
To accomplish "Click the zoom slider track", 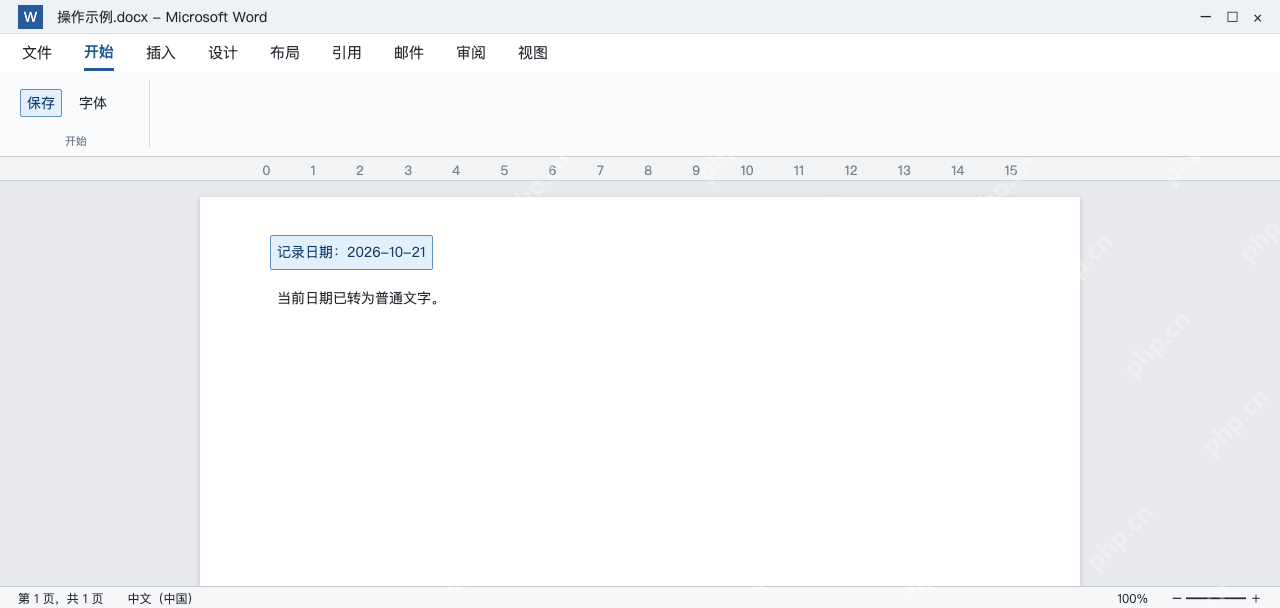I will (x=1216, y=598).
